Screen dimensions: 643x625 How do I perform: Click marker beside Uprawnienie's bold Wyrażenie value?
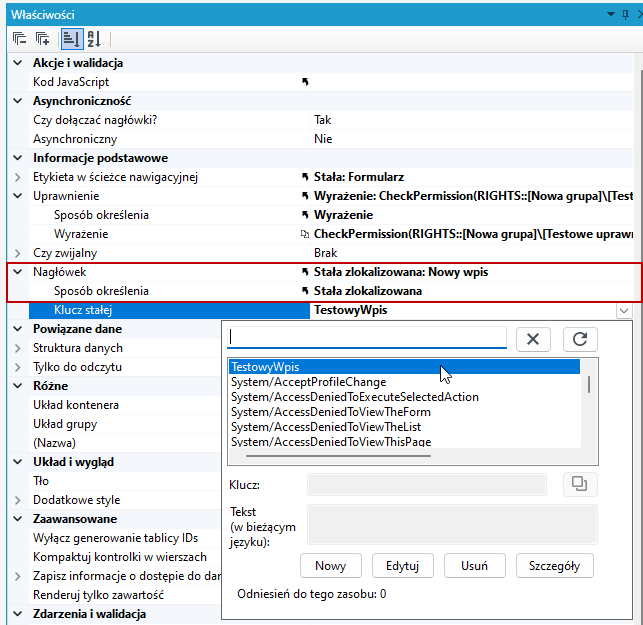point(305,215)
